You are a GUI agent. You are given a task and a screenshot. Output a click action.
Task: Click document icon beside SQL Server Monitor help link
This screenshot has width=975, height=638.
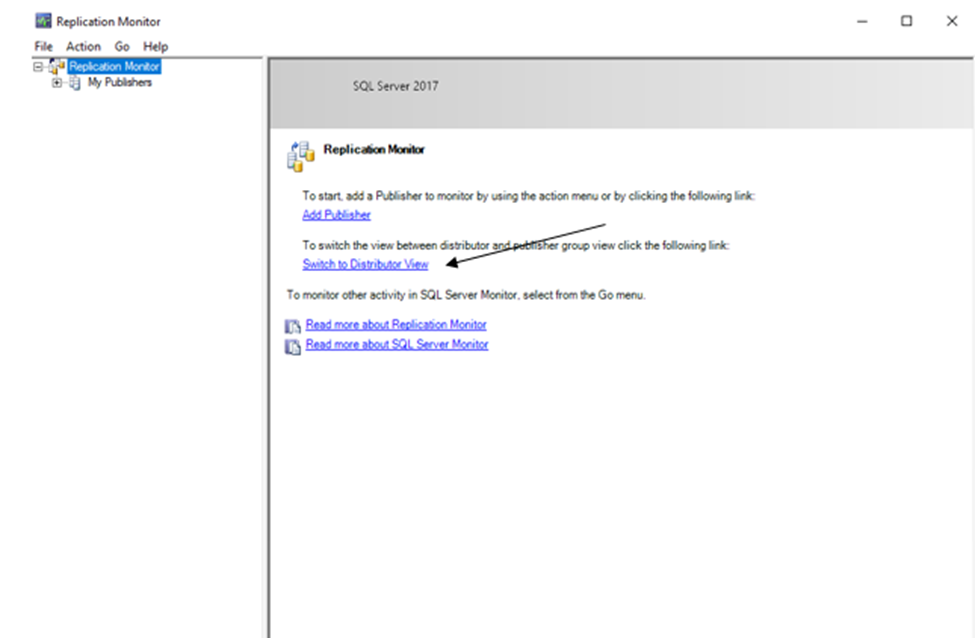click(x=293, y=346)
